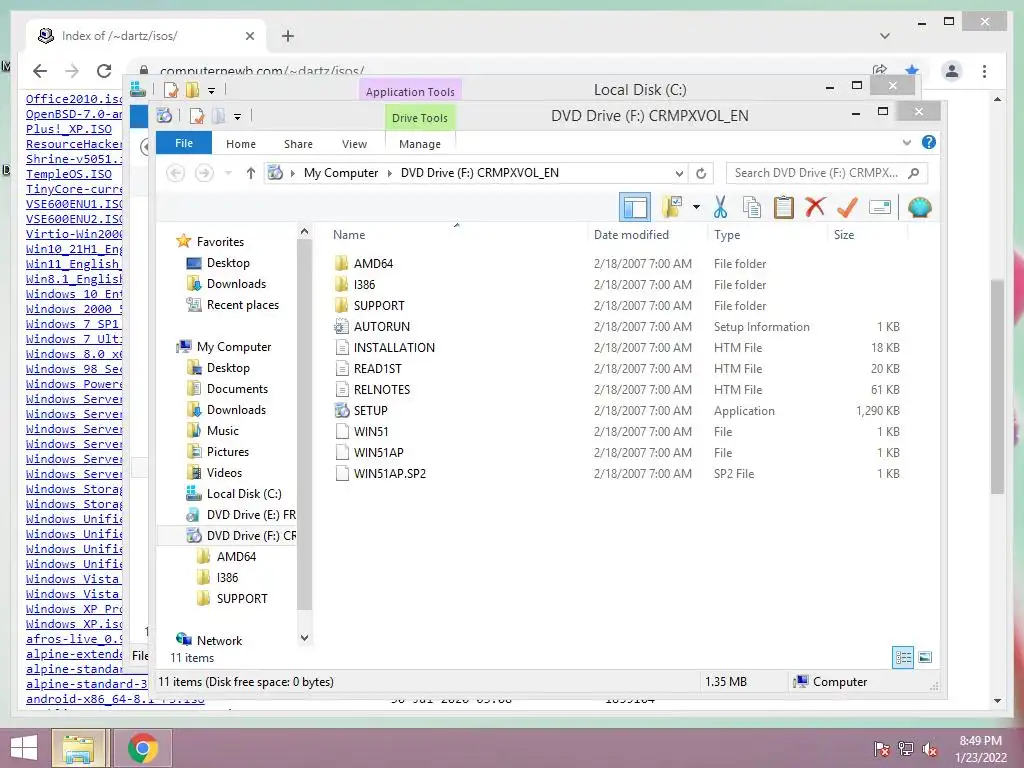The width and height of the screenshot is (1024, 768).
Task: Open the Share ribbon tab
Action: pyautogui.click(x=298, y=144)
